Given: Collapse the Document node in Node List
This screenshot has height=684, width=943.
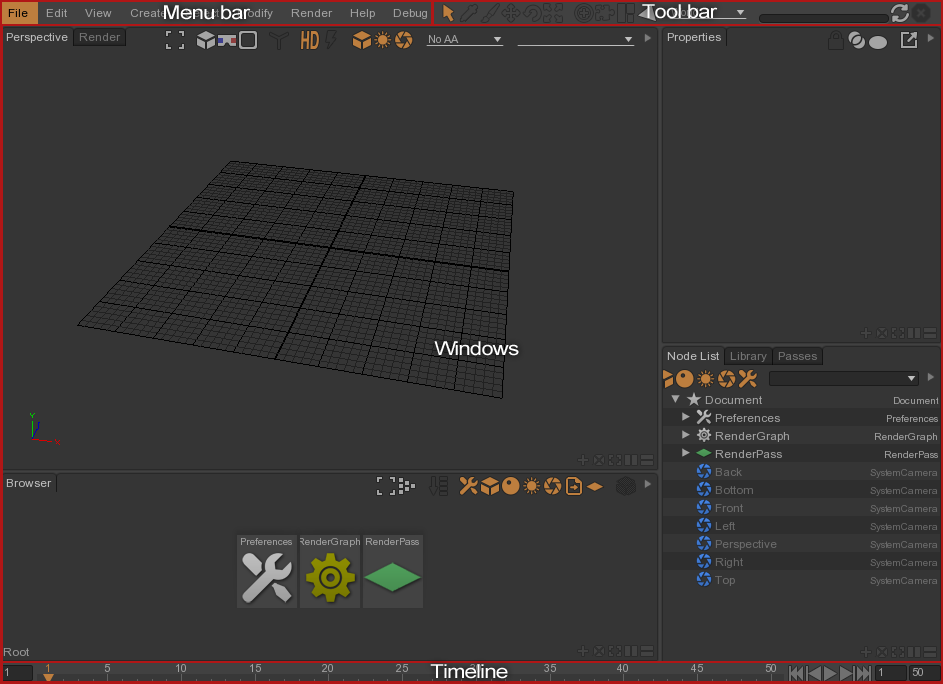Looking at the screenshot, I should tap(676, 400).
